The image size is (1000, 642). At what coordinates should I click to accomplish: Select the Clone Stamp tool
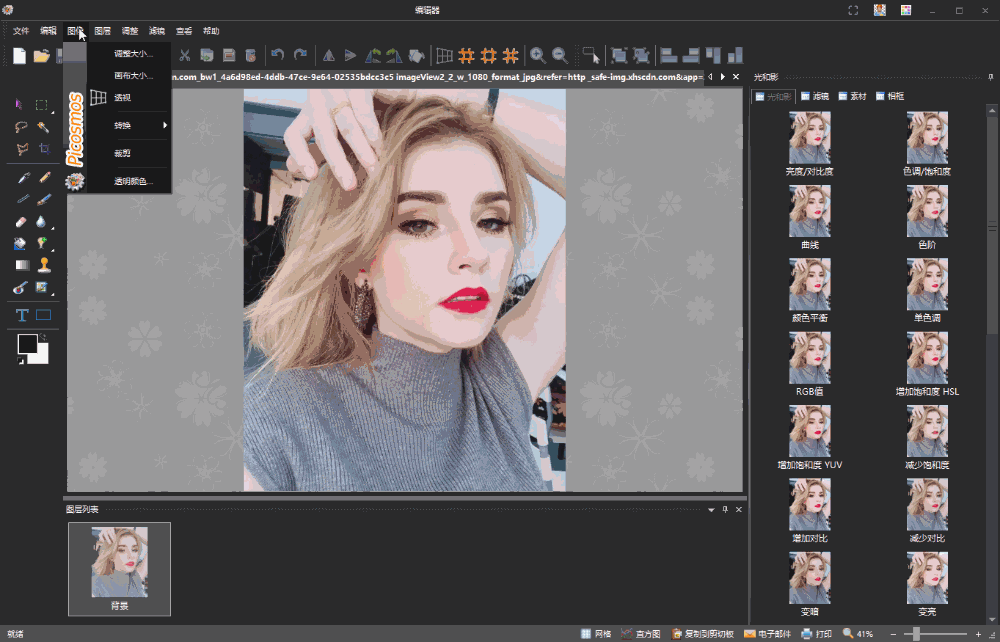click(43, 265)
